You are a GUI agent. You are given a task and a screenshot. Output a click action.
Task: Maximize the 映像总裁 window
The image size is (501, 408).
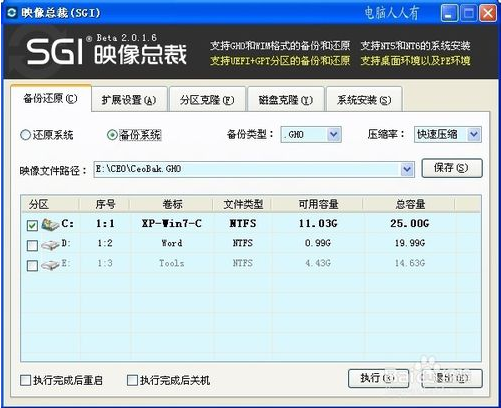[468, 14]
